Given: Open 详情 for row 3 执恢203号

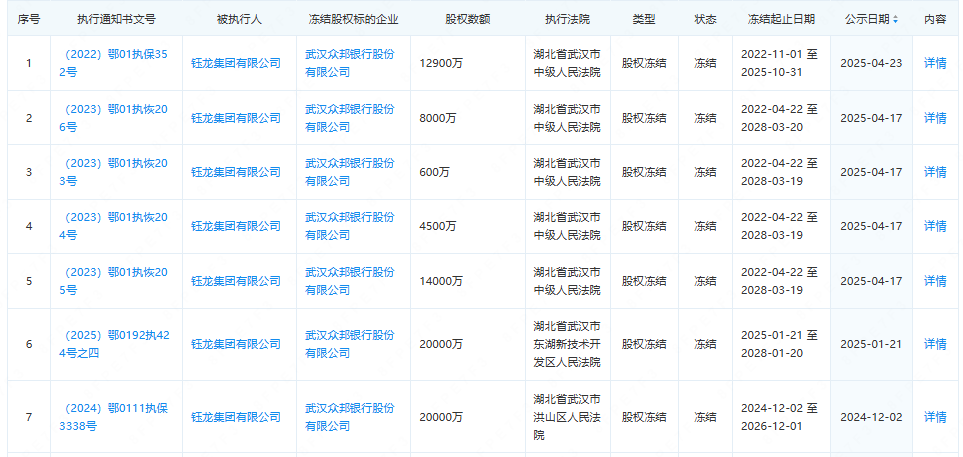Looking at the screenshot, I should click(935, 172).
